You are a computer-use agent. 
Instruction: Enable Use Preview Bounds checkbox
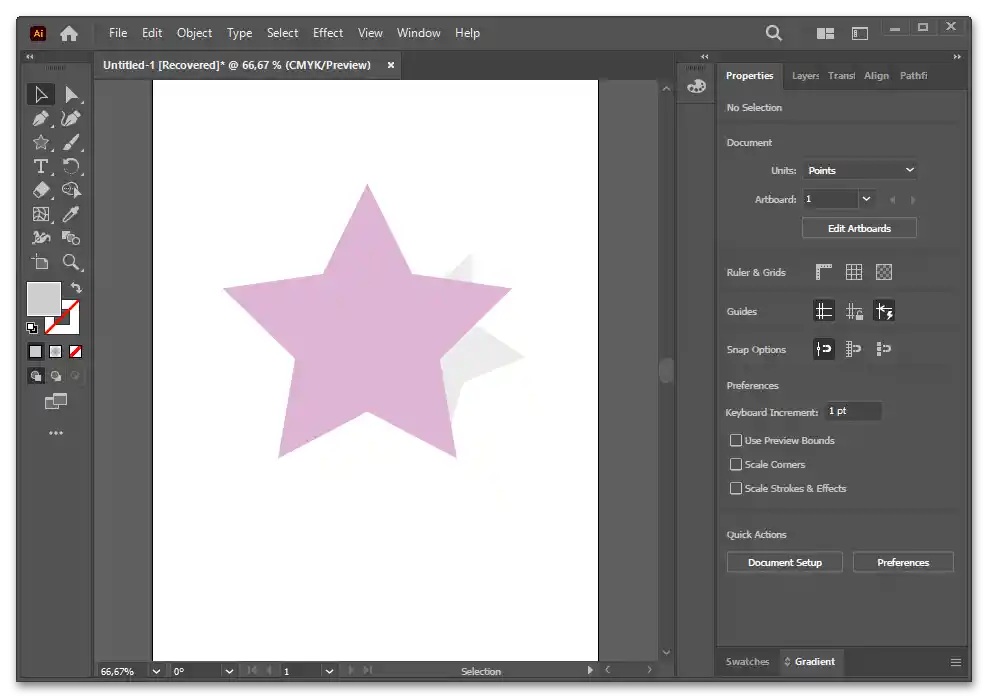pyautogui.click(x=735, y=440)
